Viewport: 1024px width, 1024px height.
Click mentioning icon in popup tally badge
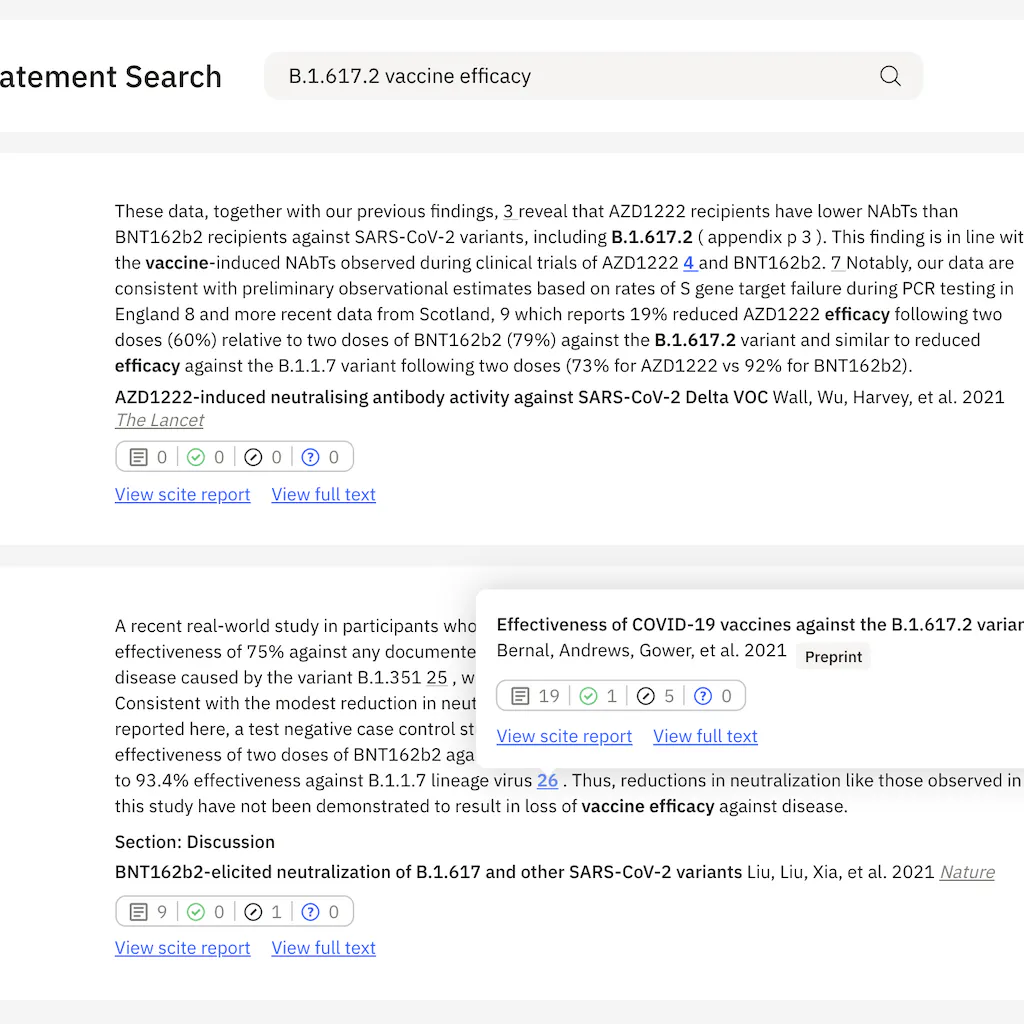point(646,696)
